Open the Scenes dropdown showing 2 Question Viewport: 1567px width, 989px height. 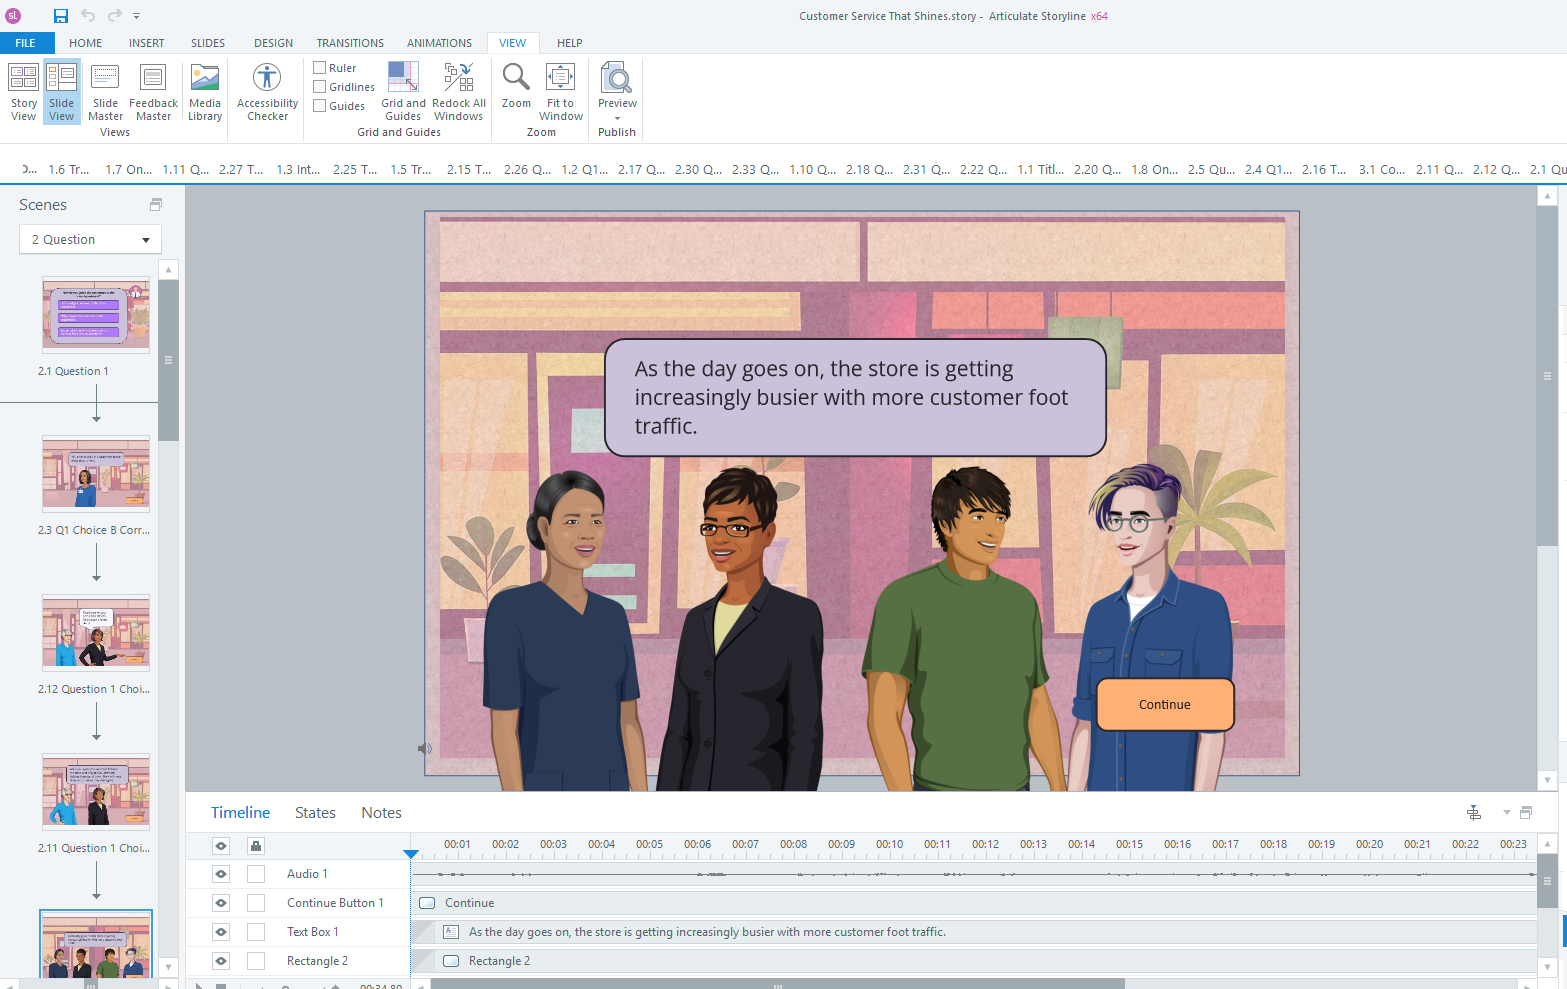click(x=90, y=240)
